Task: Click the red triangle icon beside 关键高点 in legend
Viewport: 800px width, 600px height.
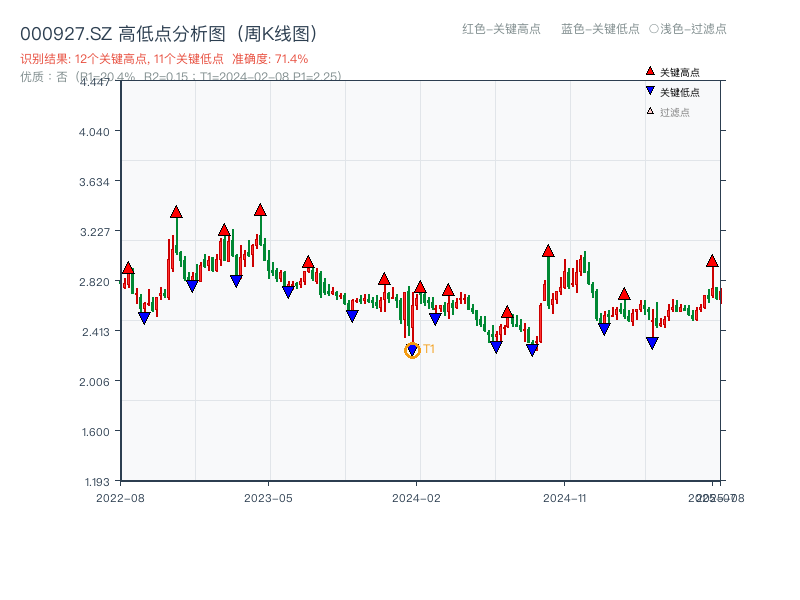Action: click(650, 72)
